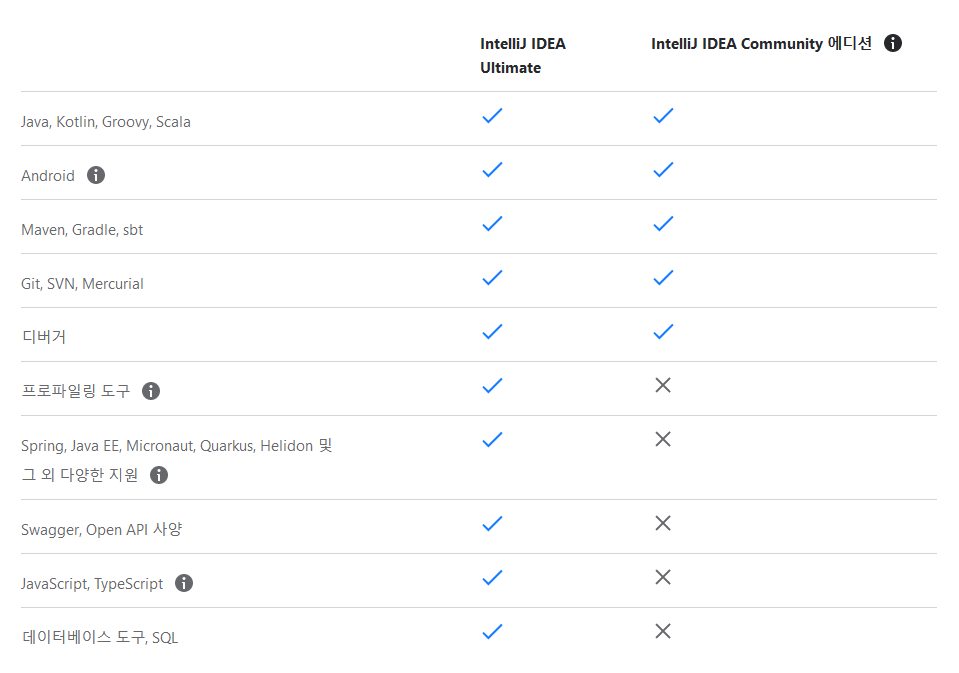
Task: Click Community X mark for 프로파일링 도구
Action: (x=663, y=385)
